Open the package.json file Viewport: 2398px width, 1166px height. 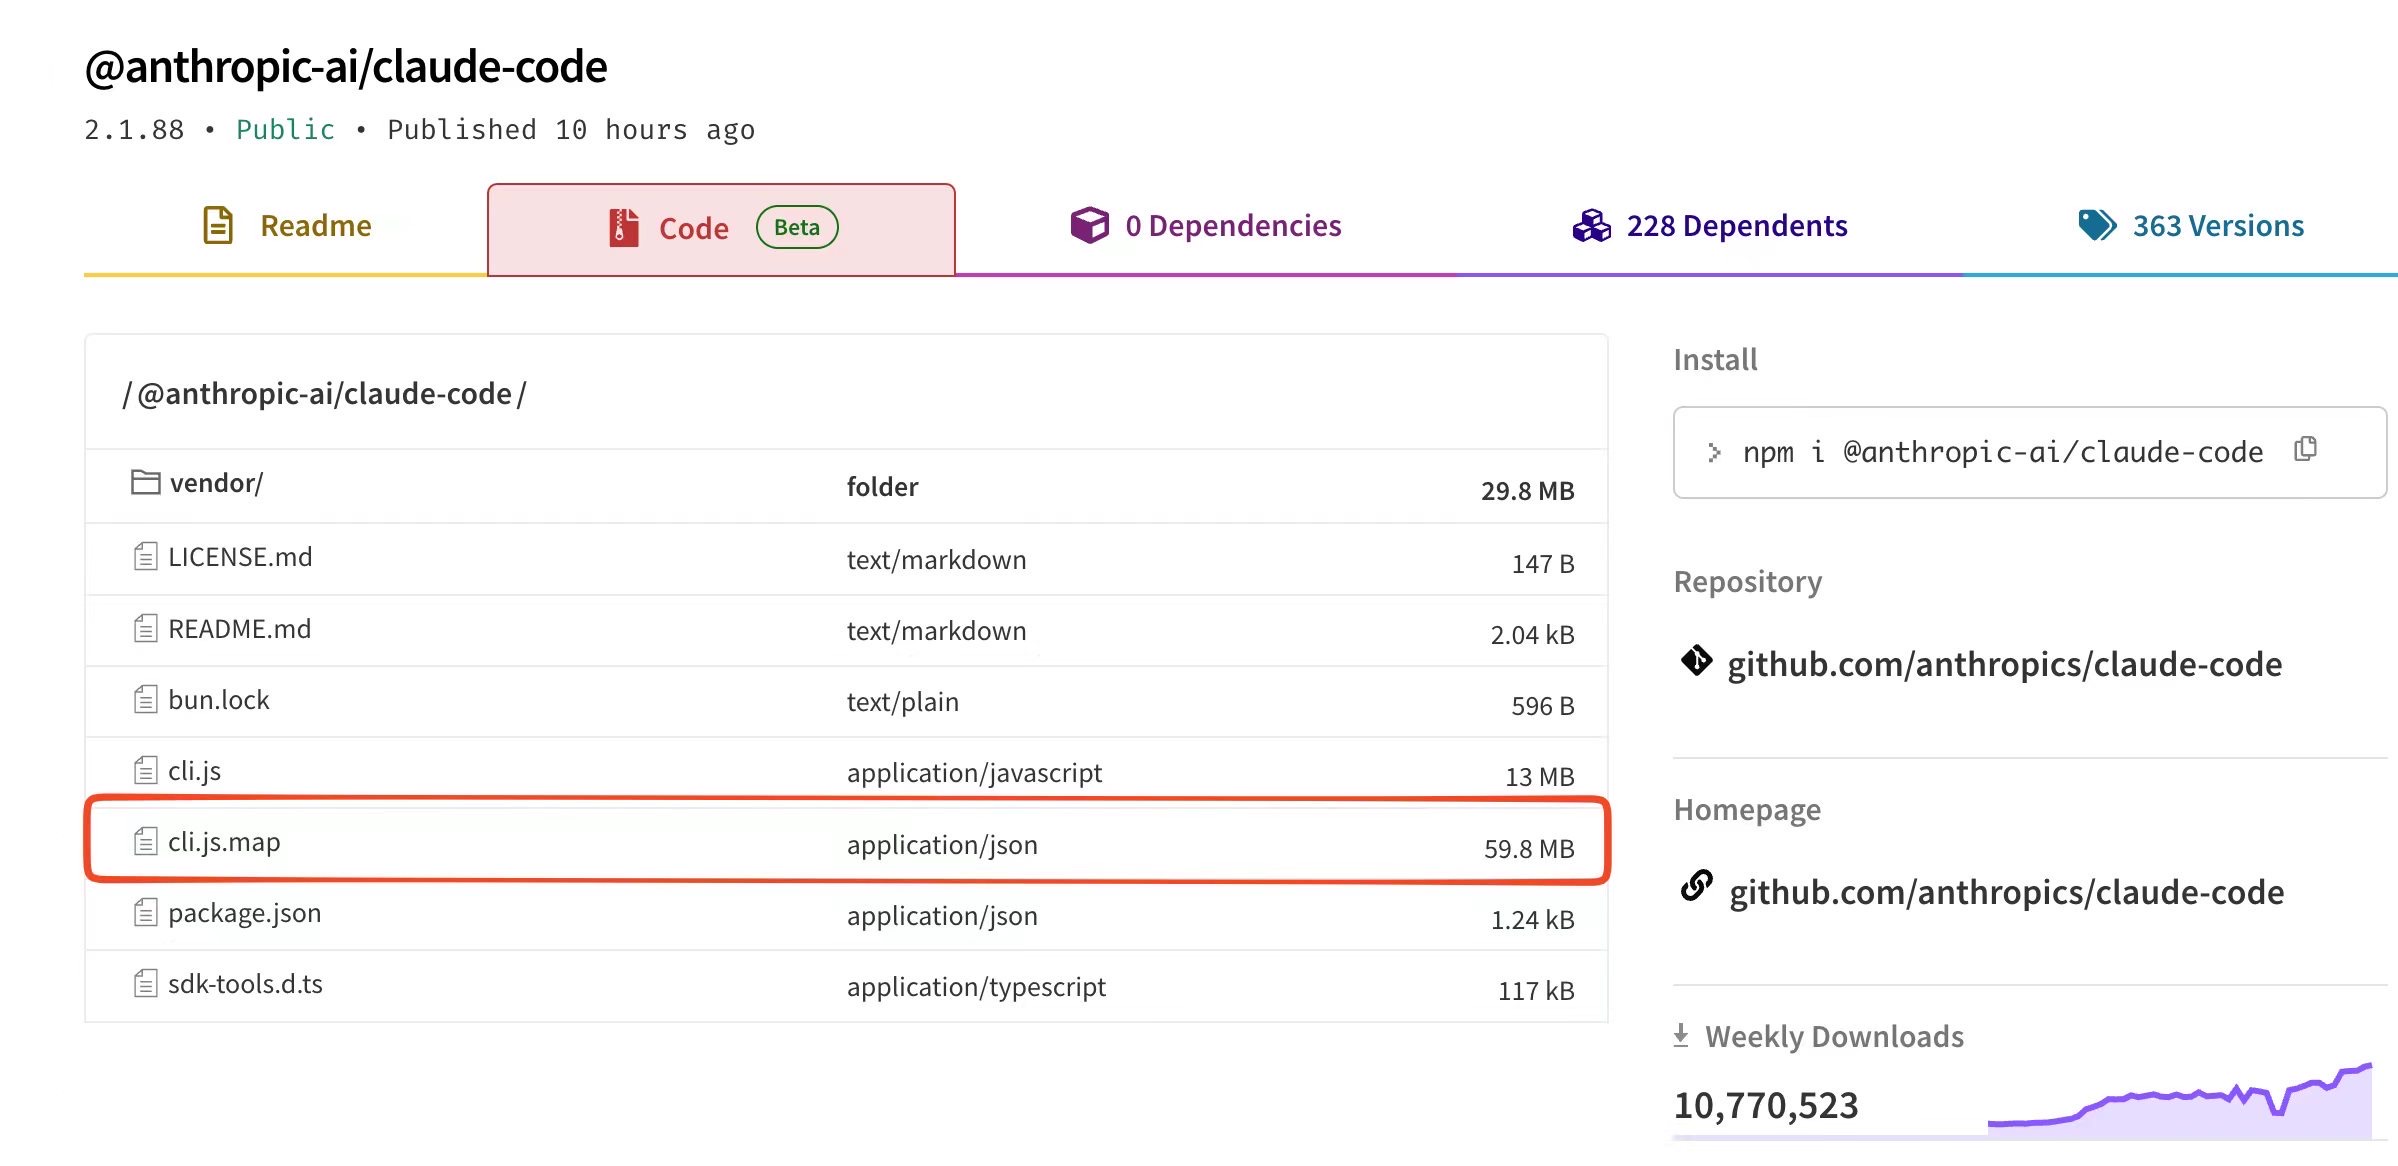(244, 913)
